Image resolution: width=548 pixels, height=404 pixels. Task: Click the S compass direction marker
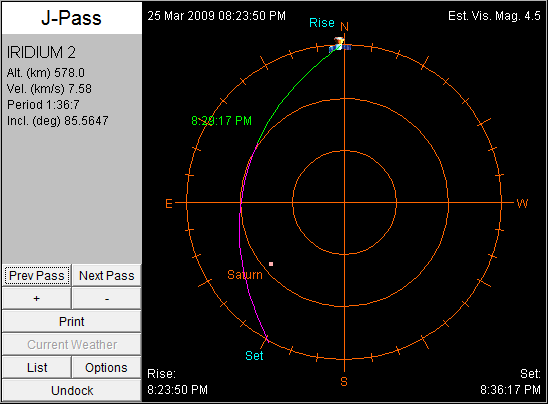(x=344, y=382)
